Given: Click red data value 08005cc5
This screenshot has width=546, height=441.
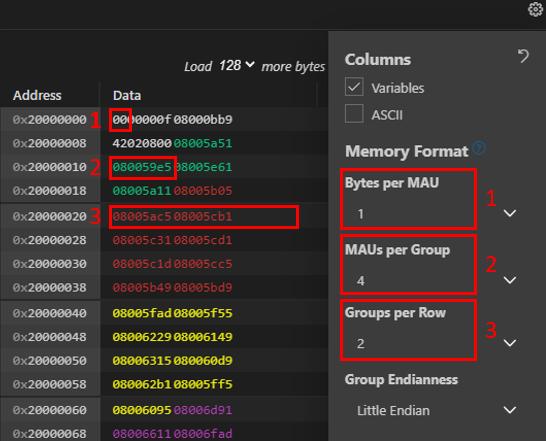Looking at the screenshot, I should coord(203,264).
